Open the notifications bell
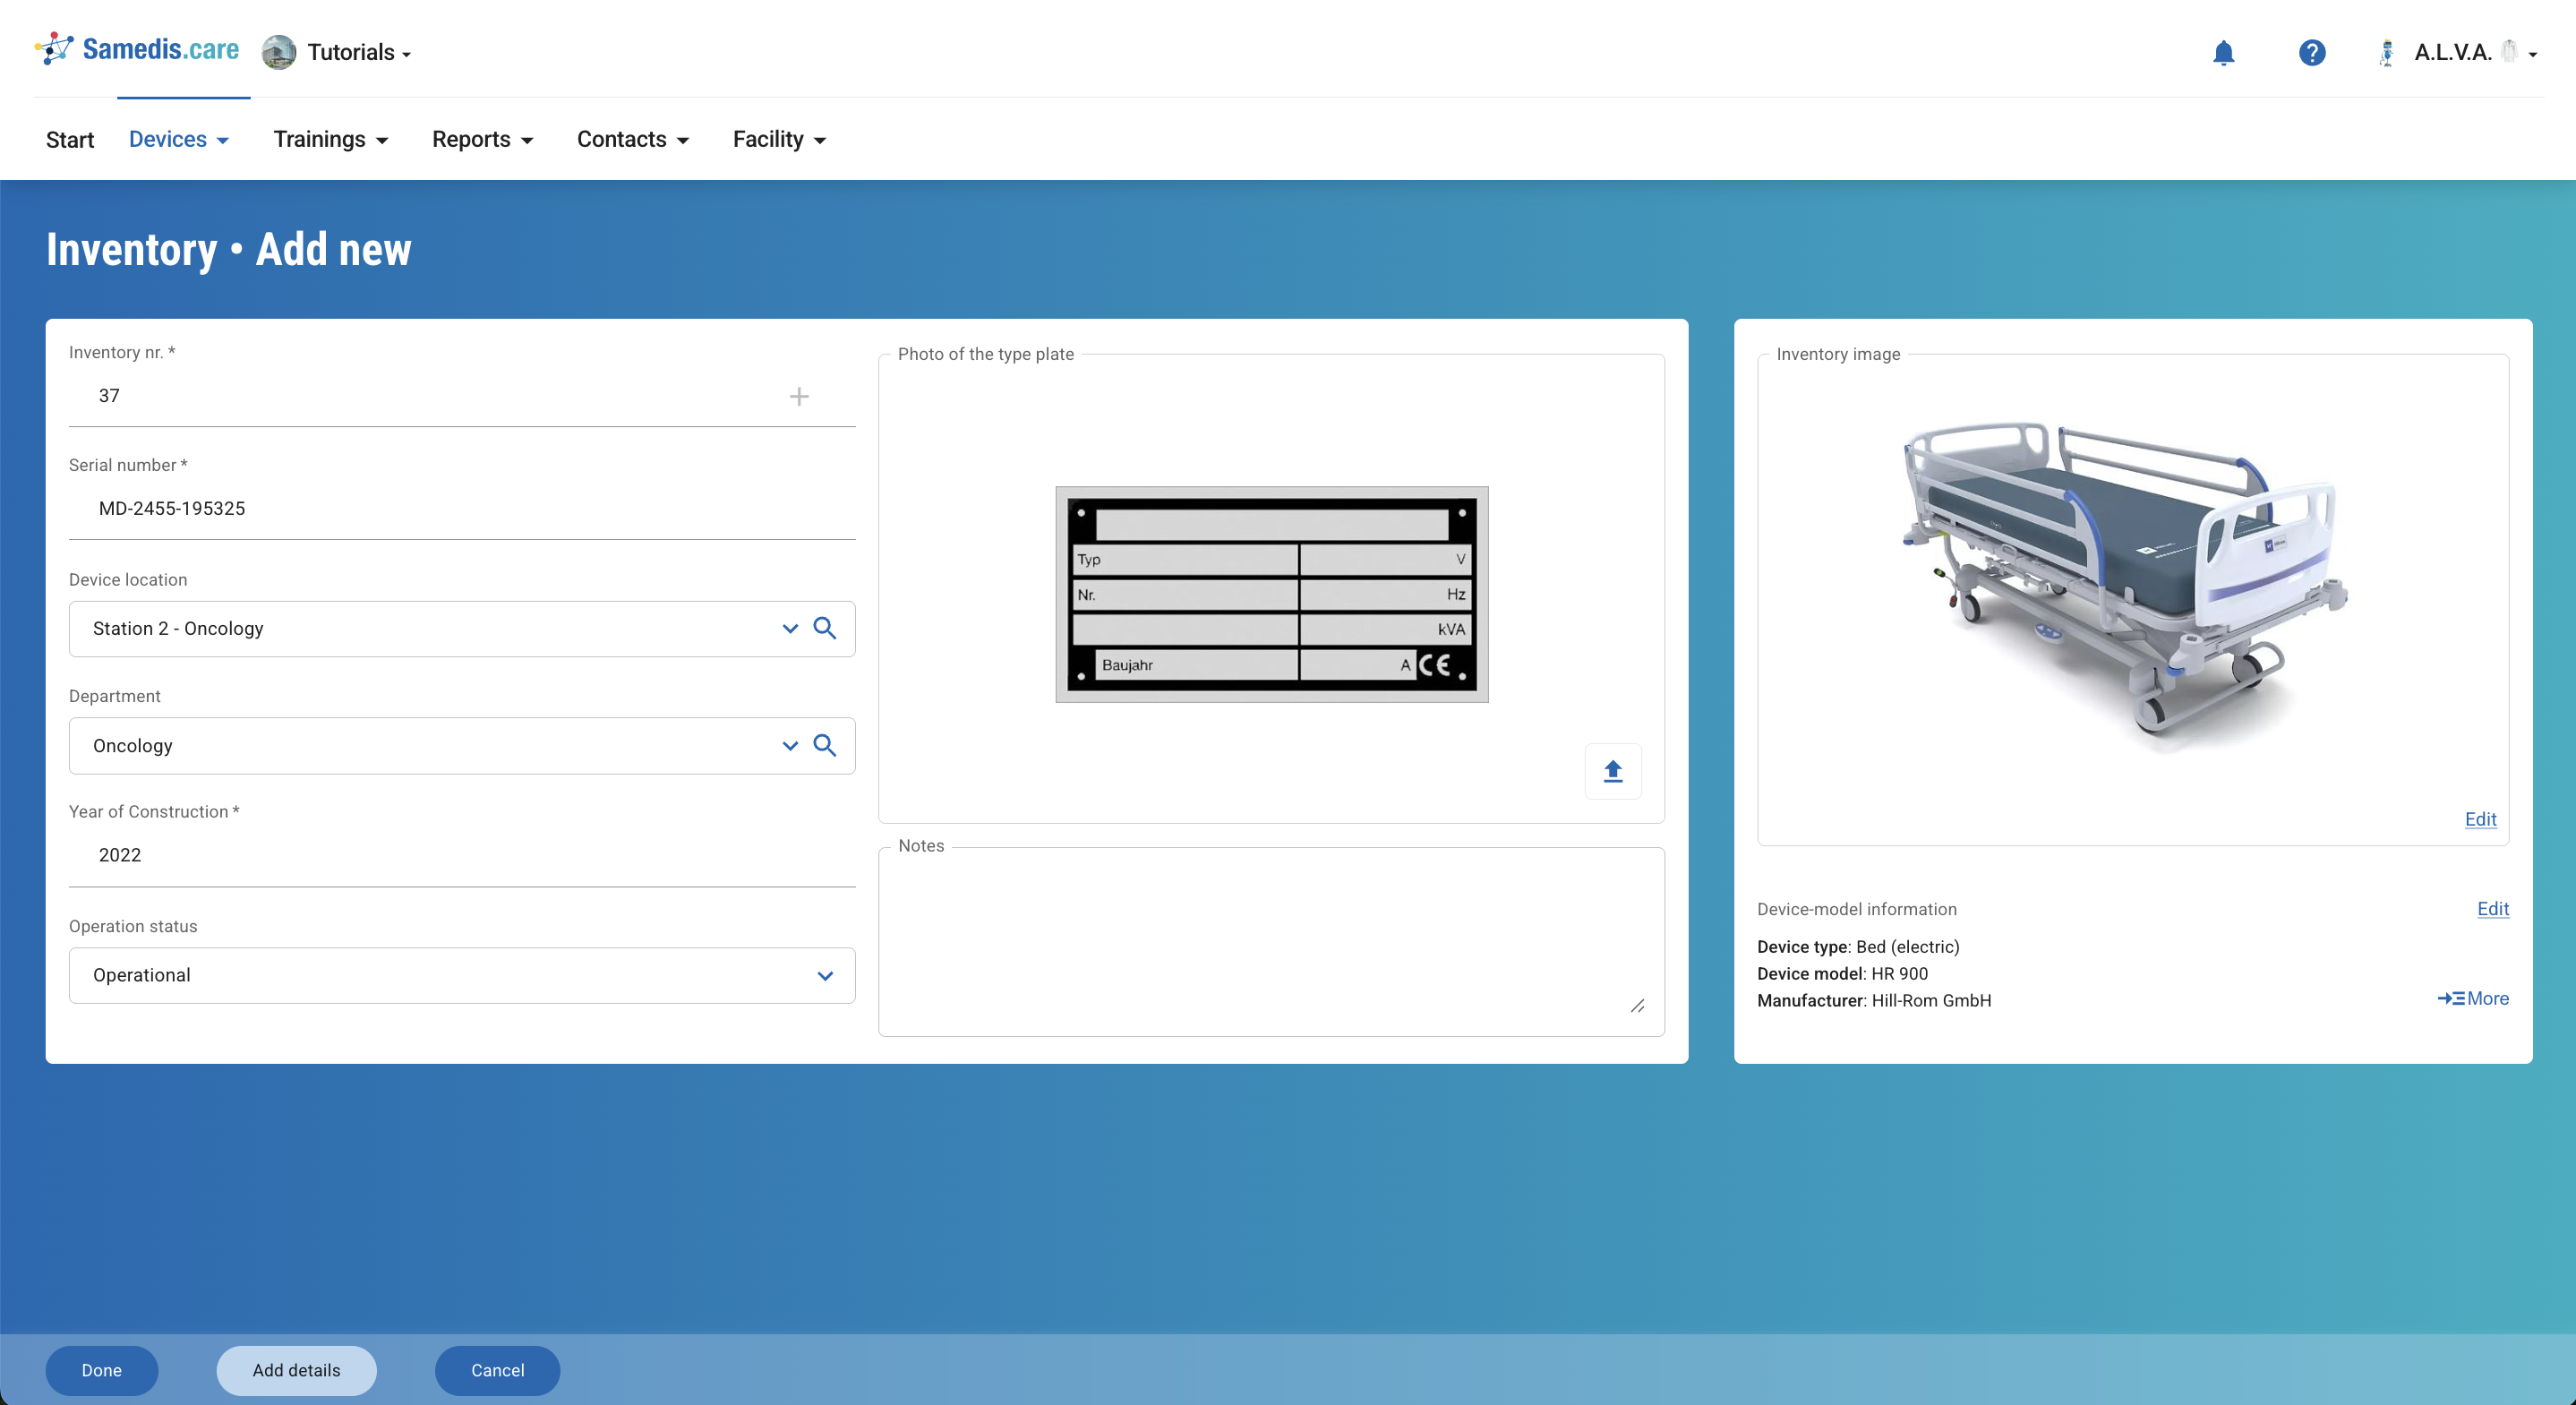 pos(2223,53)
